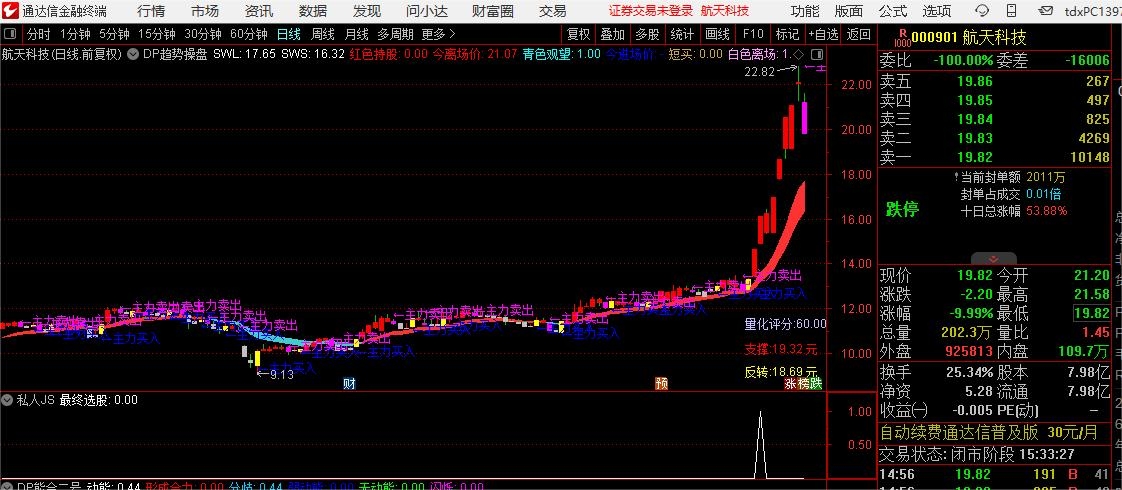Image resolution: width=1122 pixels, height=490 pixels.
Task: Click the 多股 multi-stock button
Action: [x=647, y=34]
